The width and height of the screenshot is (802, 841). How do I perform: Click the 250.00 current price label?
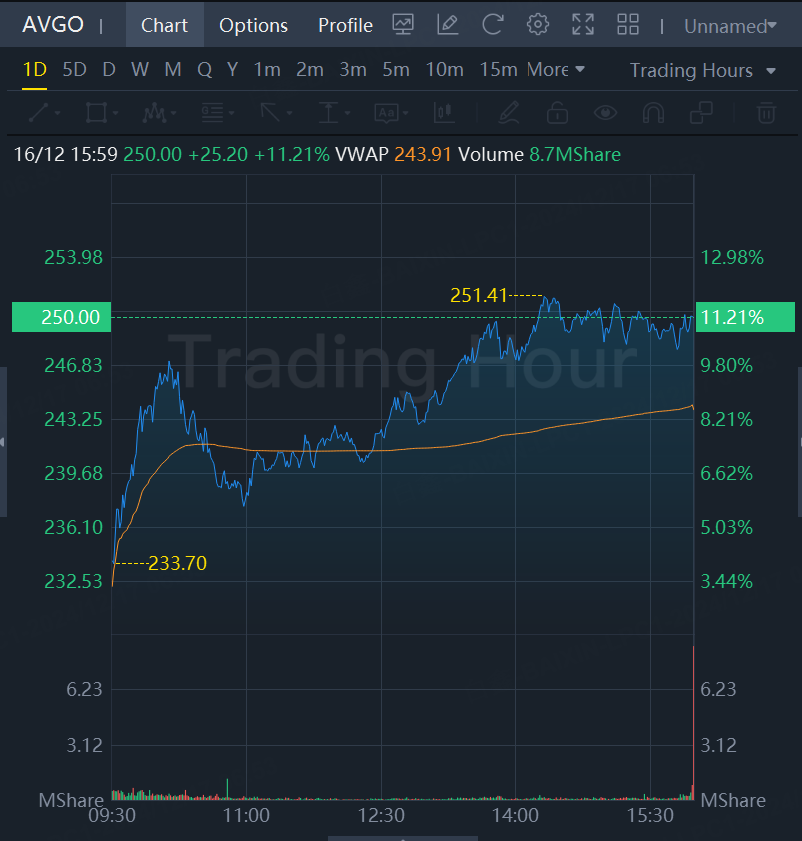click(x=62, y=317)
